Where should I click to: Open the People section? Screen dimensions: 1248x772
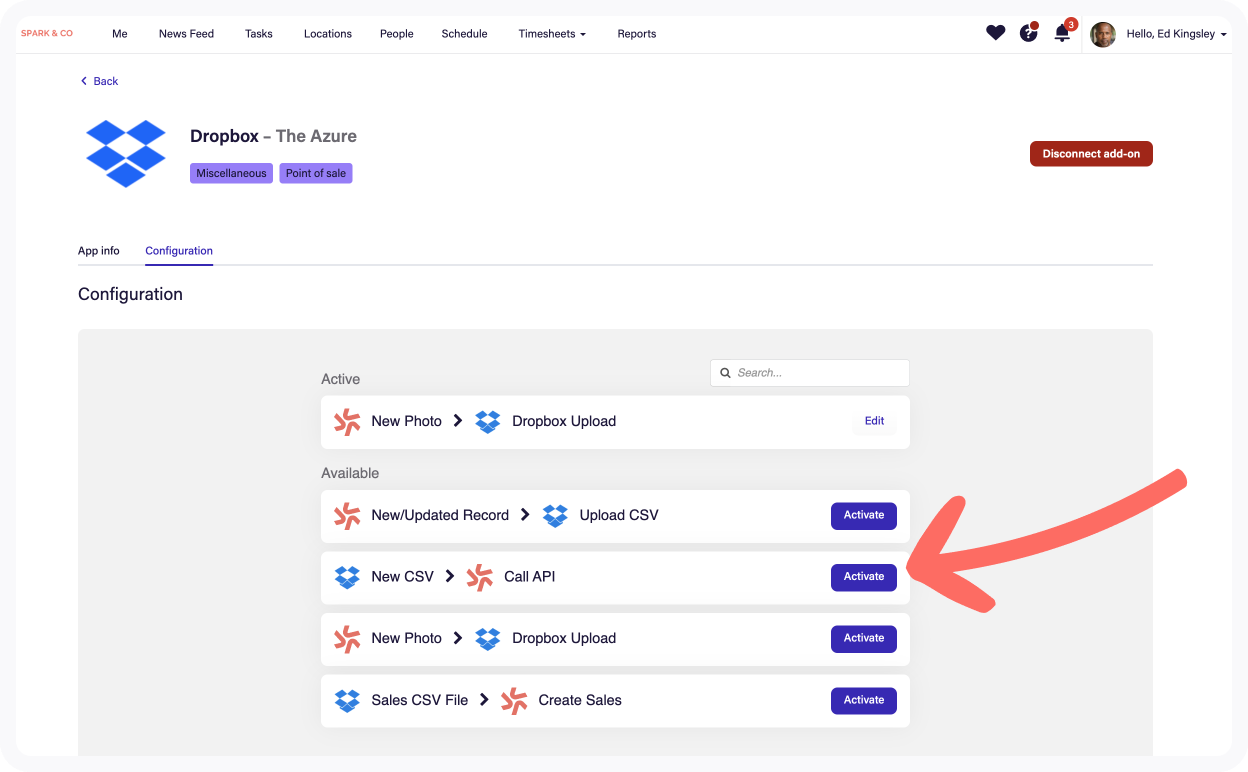tap(397, 34)
